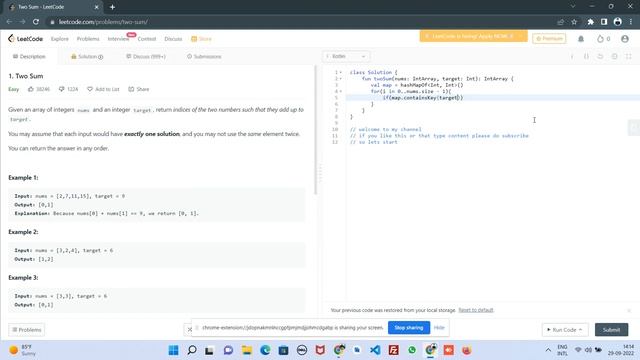This screenshot has height=360, width=640.
Task: Click the Share problem icon
Action: (131, 89)
